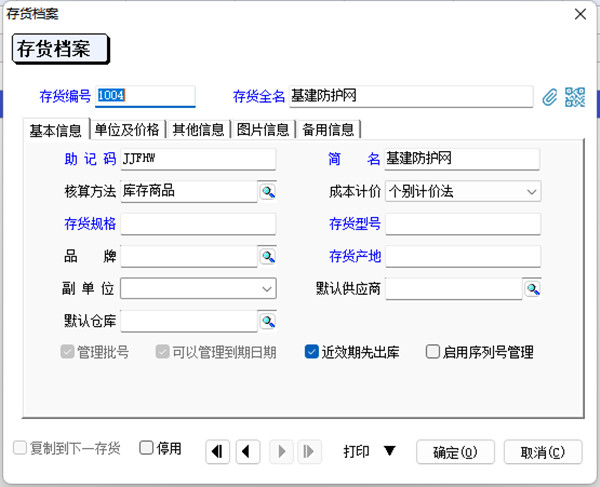Viewport: 600px width, 487px height.
Task: Enable 启用序列号管理 checkbox
Action: pos(432,351)
